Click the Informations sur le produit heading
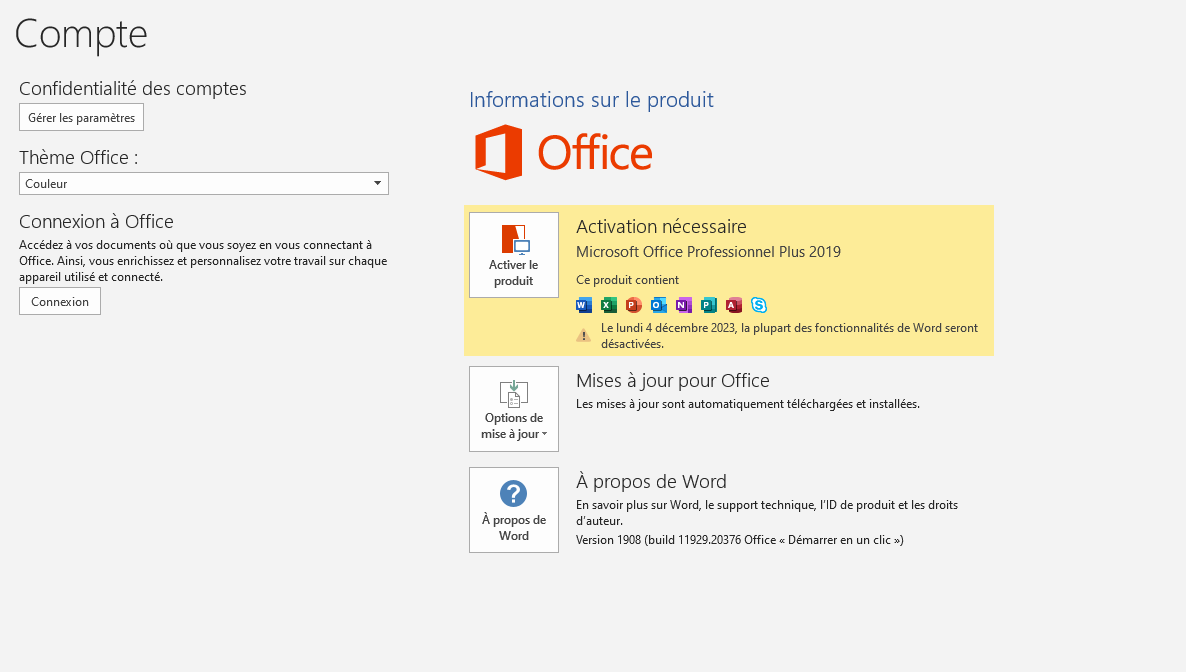Image resolution: width=1186 pixels, height=672 pixels. coord(591,100)
